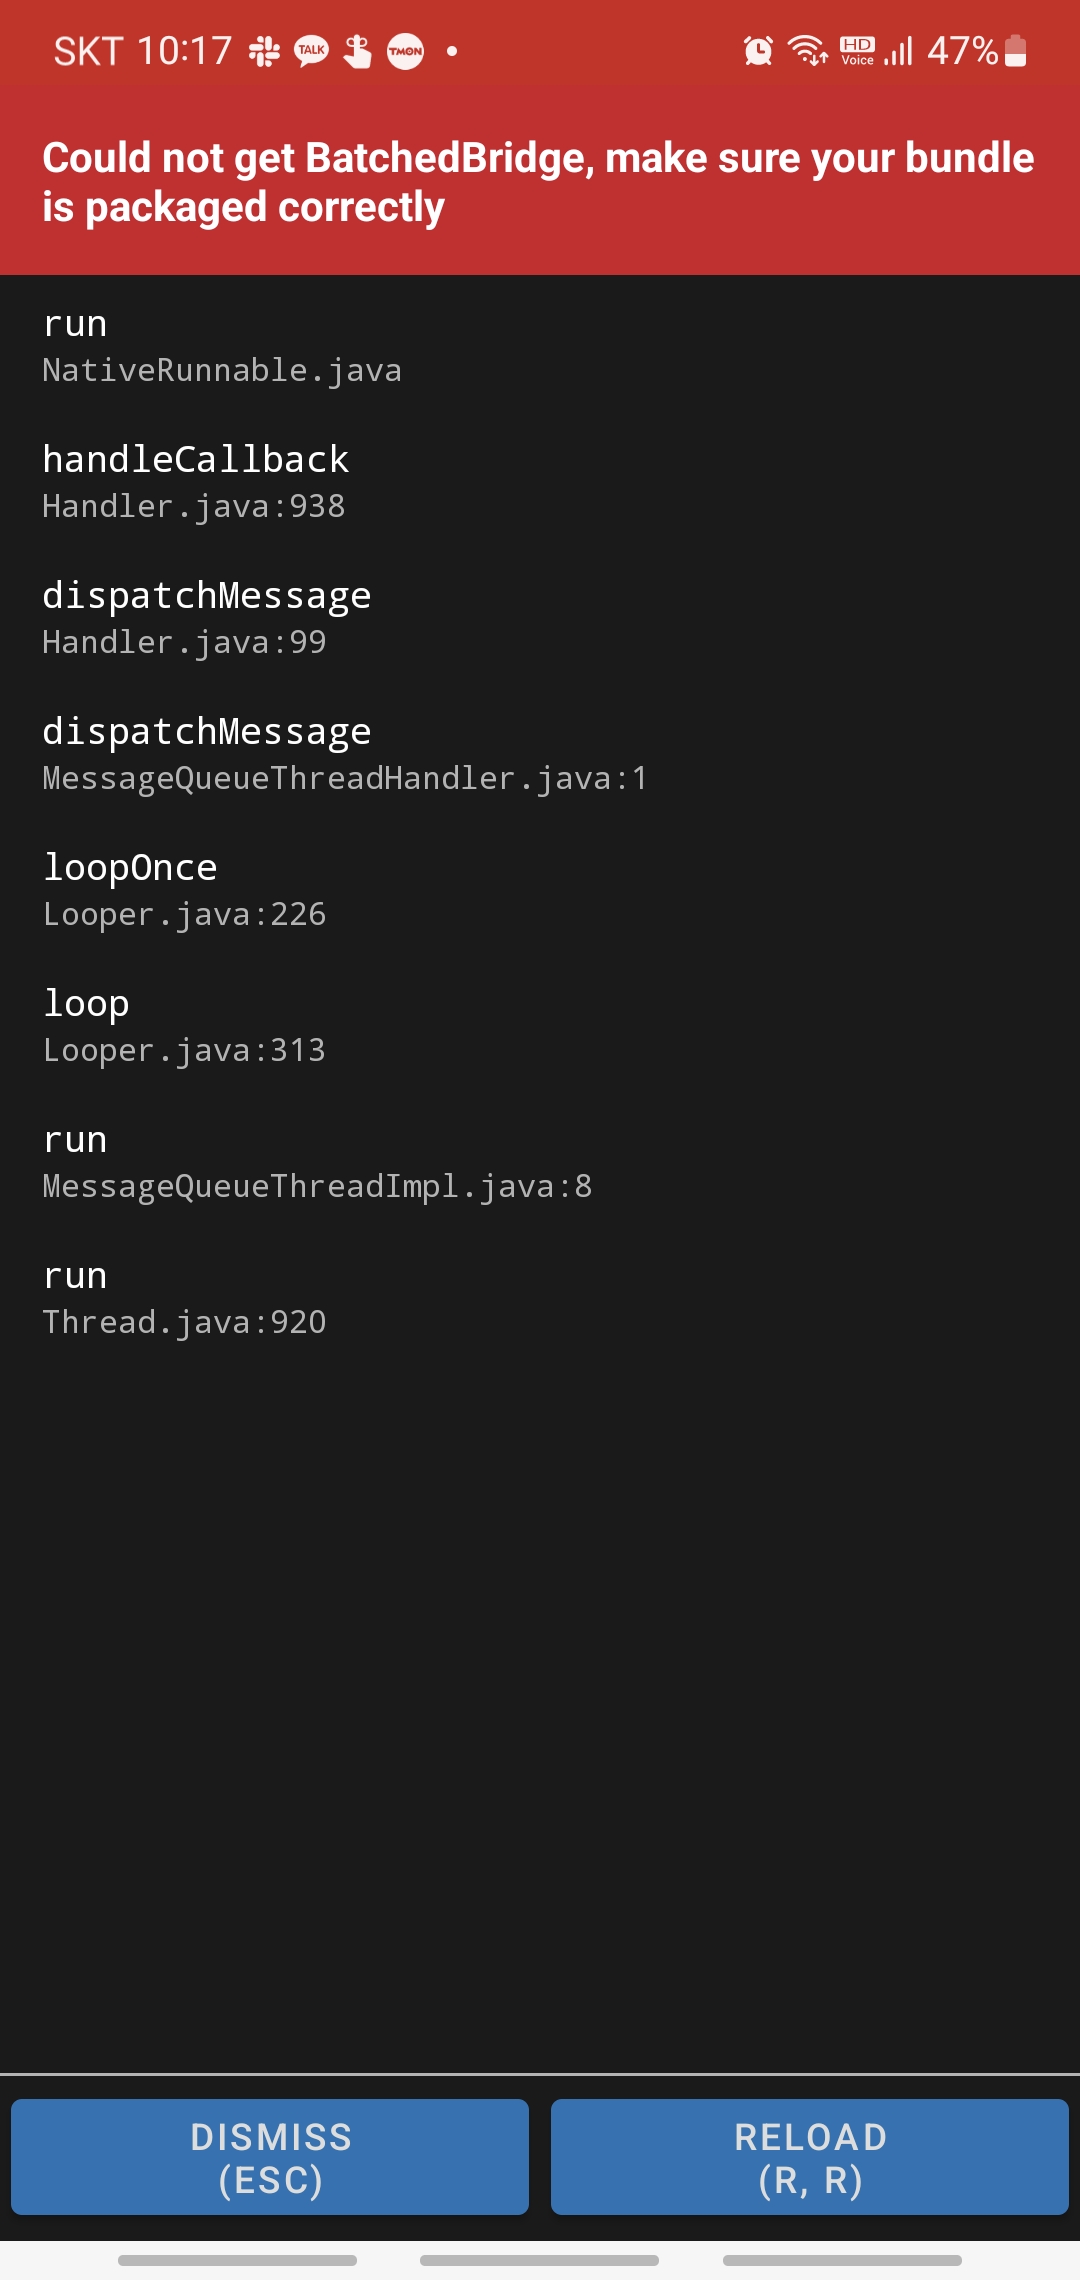Select the dispatchMessage Handler.java:99 frame
Screen dimensions: 1080x2280
coord(540,618)
